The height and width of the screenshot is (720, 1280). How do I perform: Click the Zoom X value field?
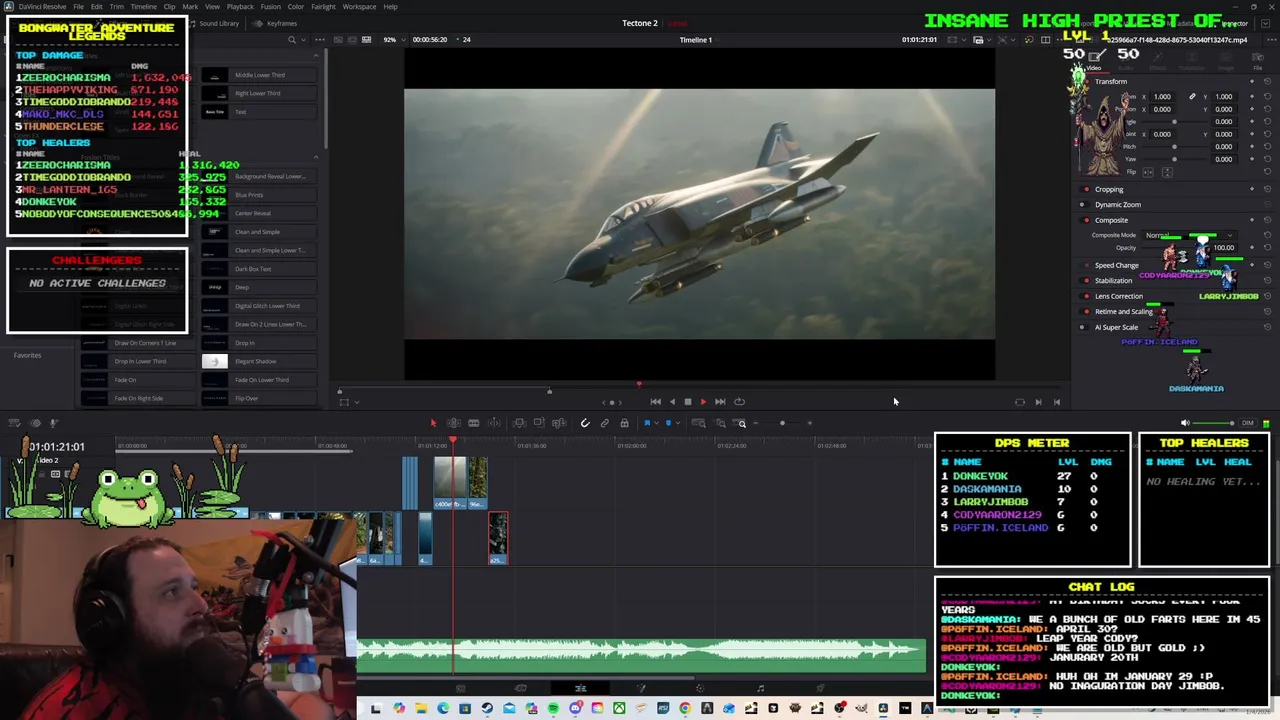1162,97
